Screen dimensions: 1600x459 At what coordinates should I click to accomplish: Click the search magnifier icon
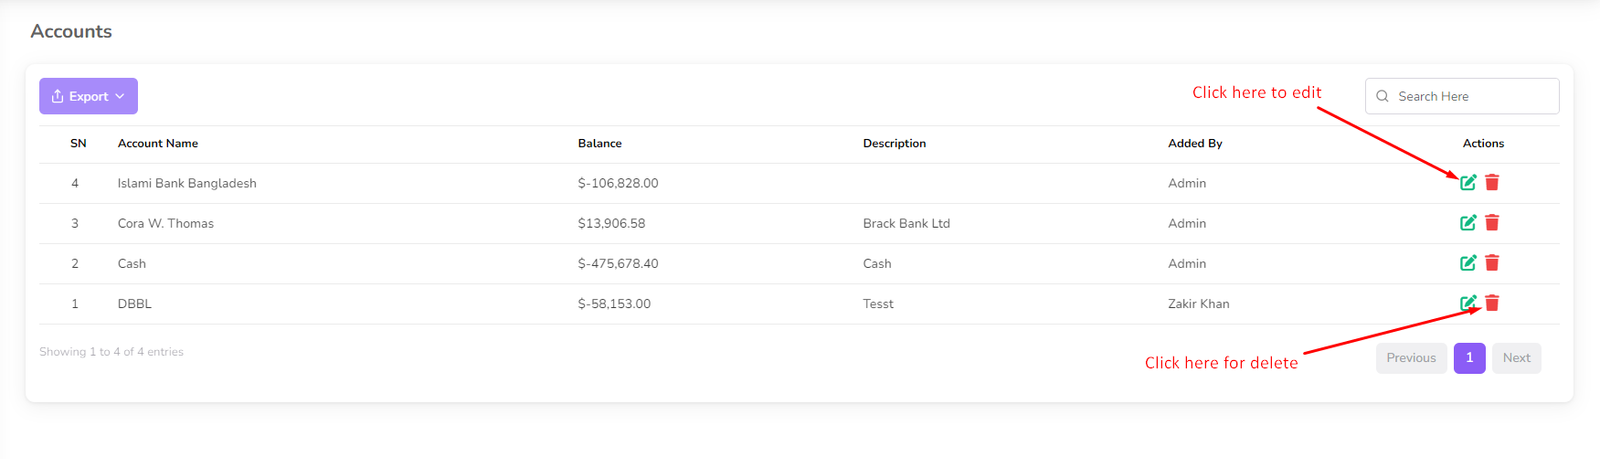tap(1382, 96)
